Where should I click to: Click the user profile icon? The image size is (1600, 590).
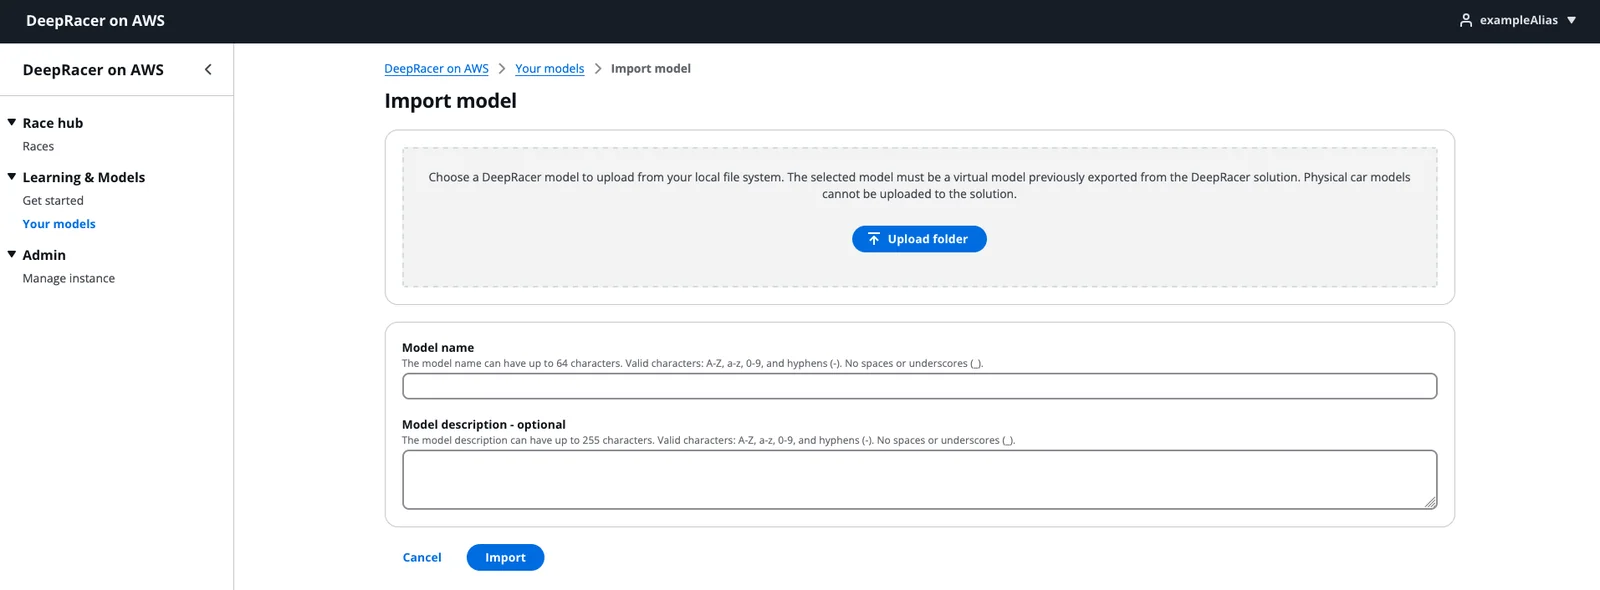(1466, 20)
